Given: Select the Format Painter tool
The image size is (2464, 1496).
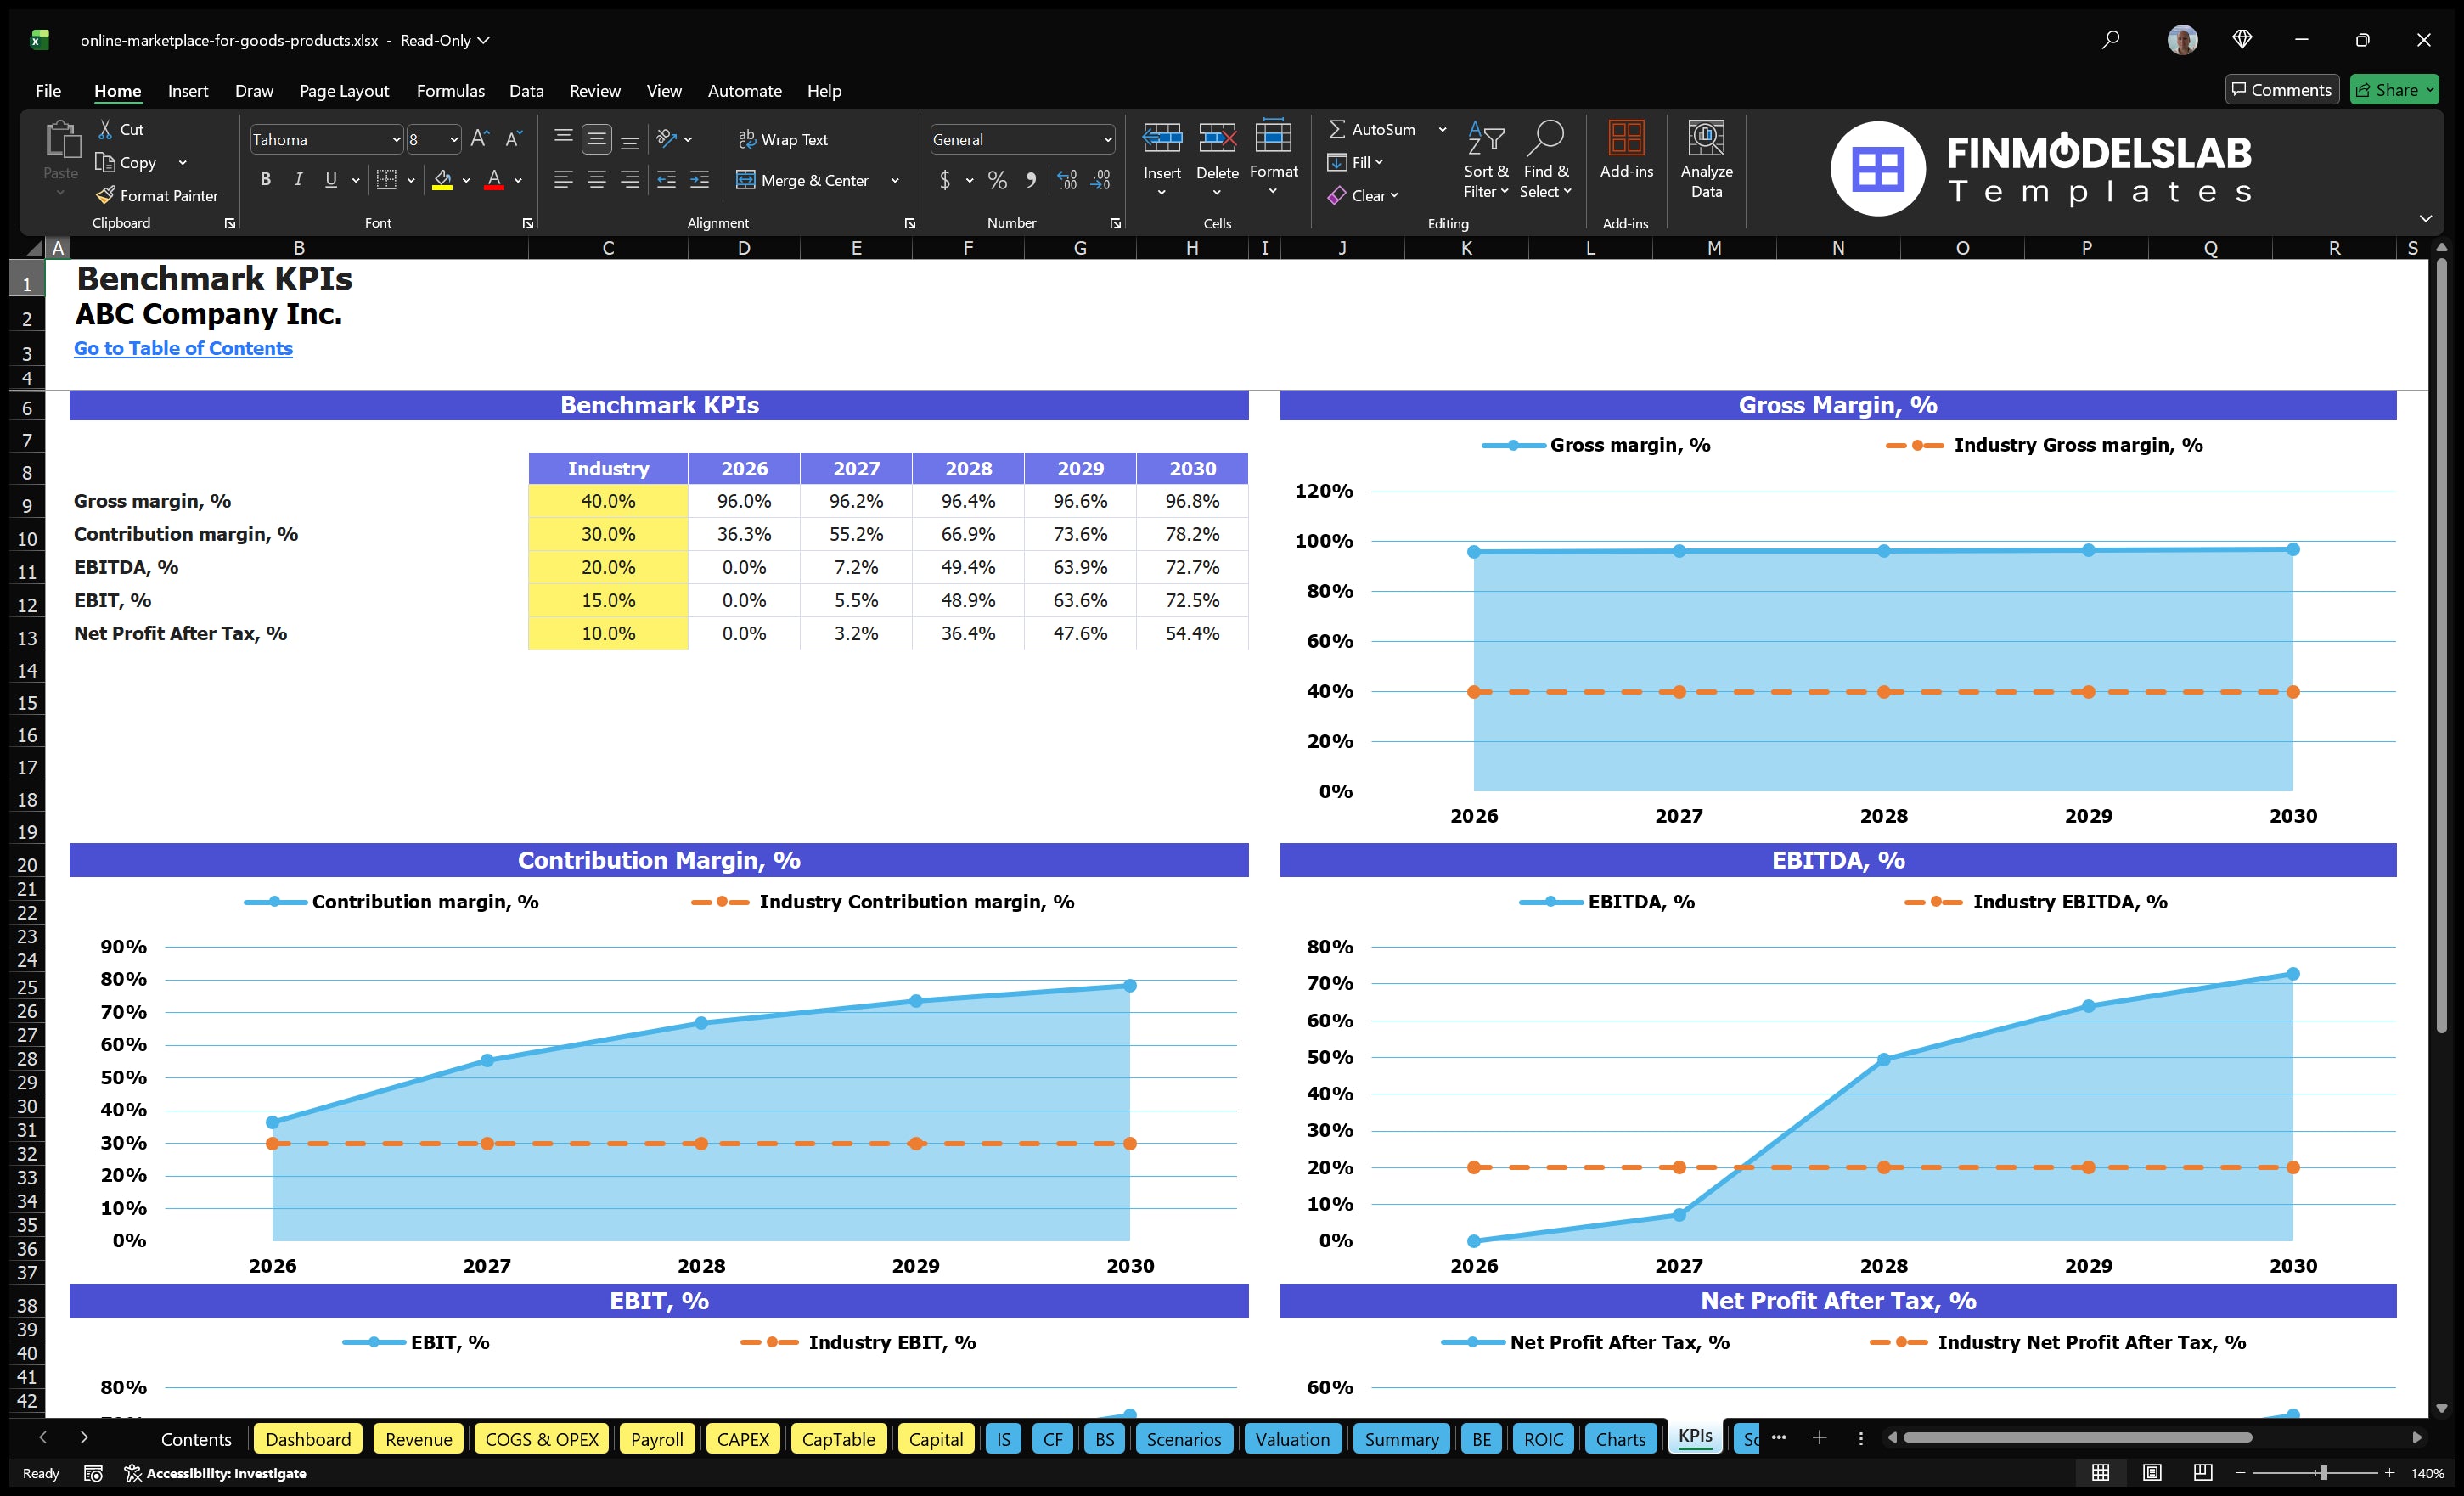Looking at the screenshot, I should pos(158,195).
